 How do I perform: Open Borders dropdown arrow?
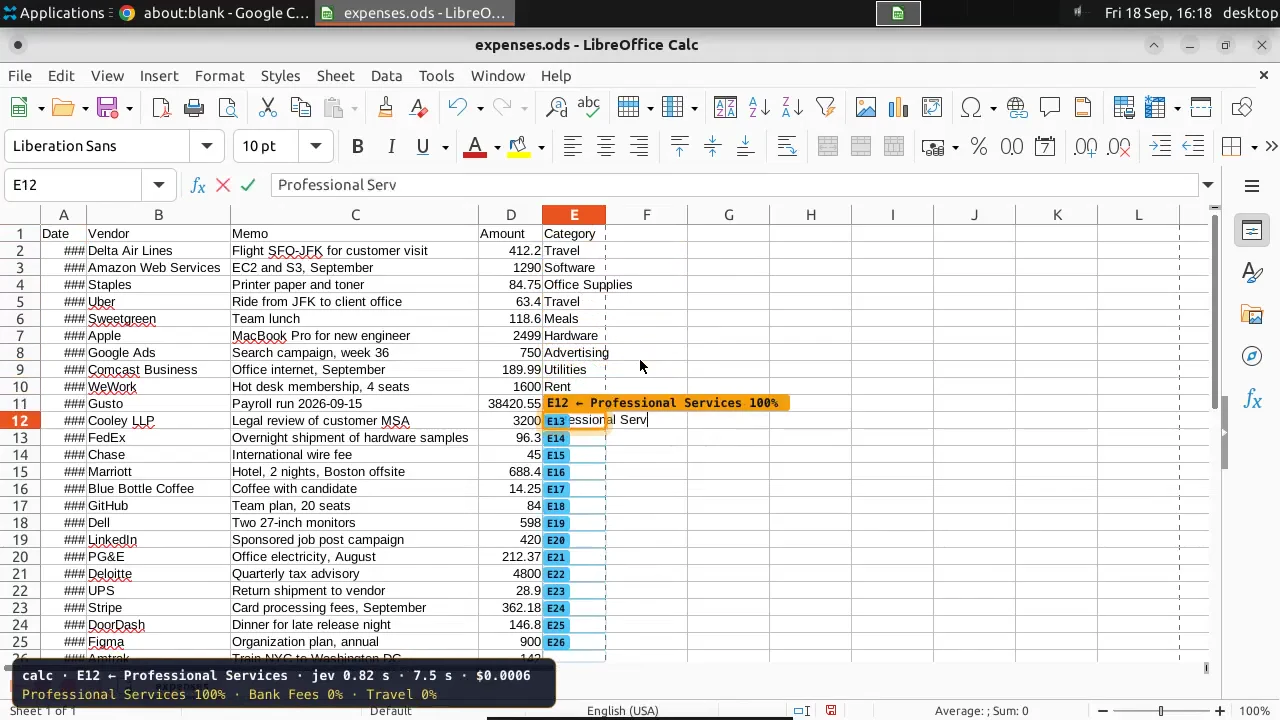[x=1254, y=148]
